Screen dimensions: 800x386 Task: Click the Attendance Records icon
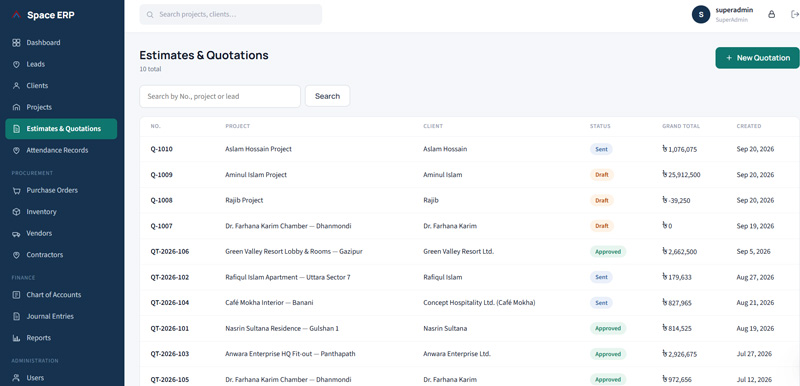point(16,150)
